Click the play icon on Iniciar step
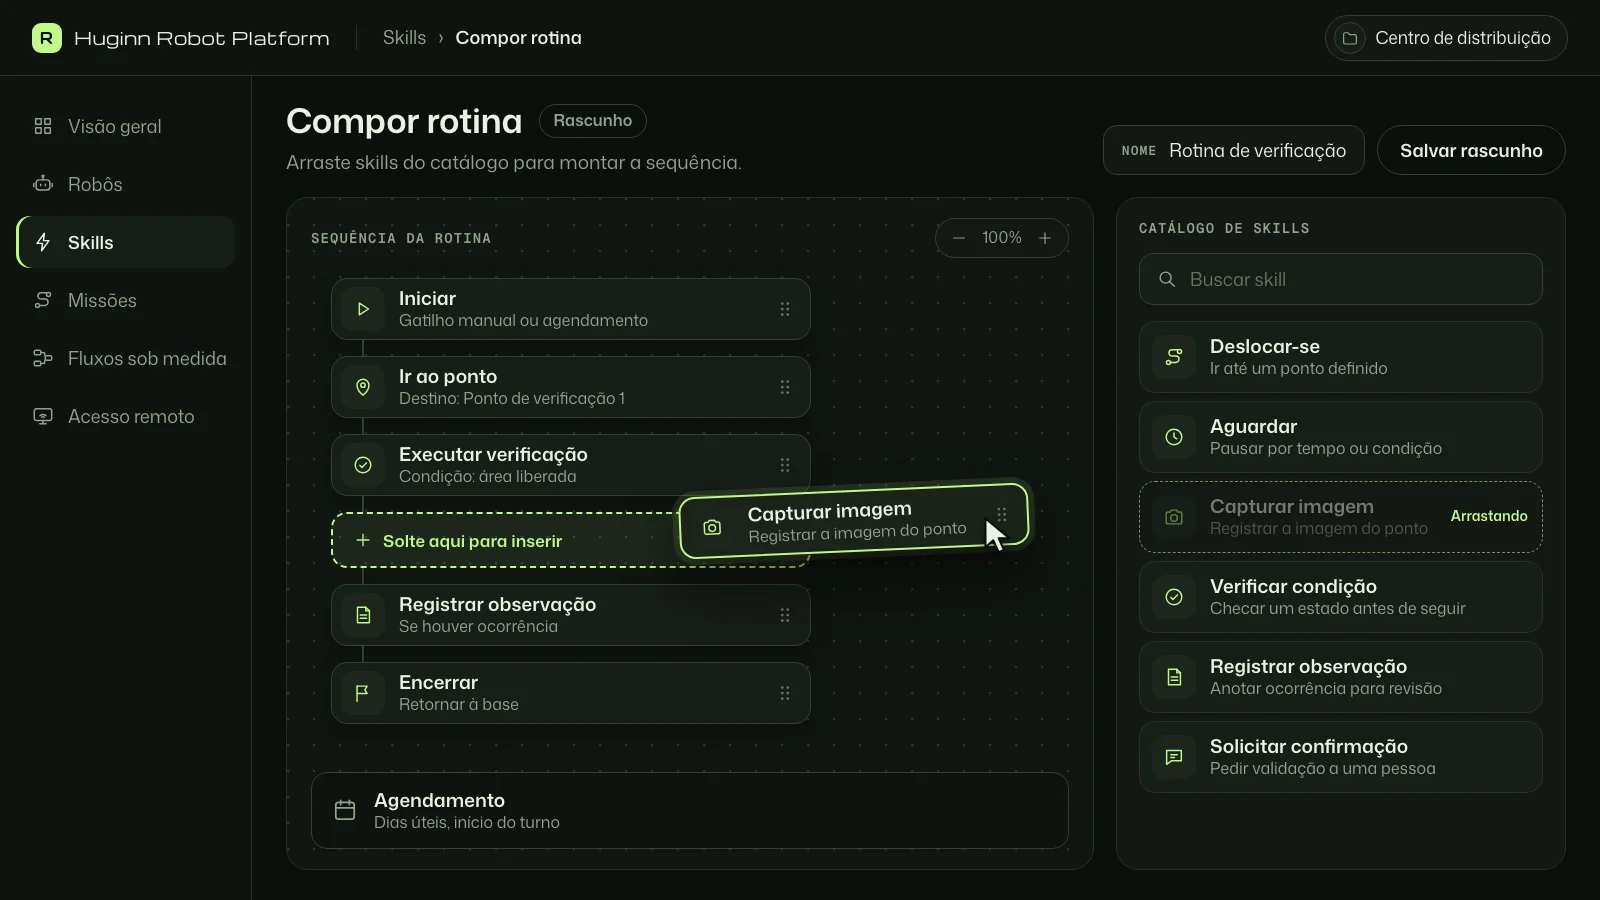 pos(363,309)
